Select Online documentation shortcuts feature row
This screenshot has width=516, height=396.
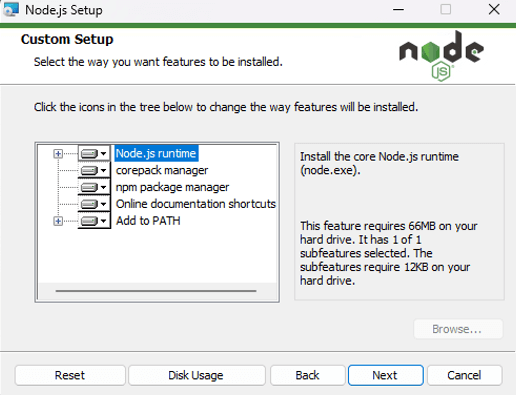(196, 204)
